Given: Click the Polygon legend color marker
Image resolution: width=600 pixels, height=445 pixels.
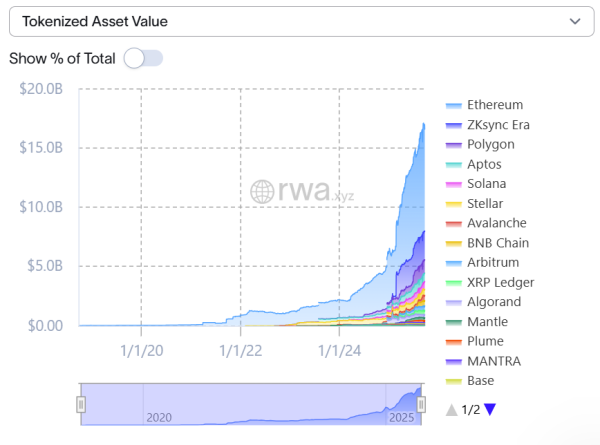Looking at the screenshot, I should coord(453,145).
